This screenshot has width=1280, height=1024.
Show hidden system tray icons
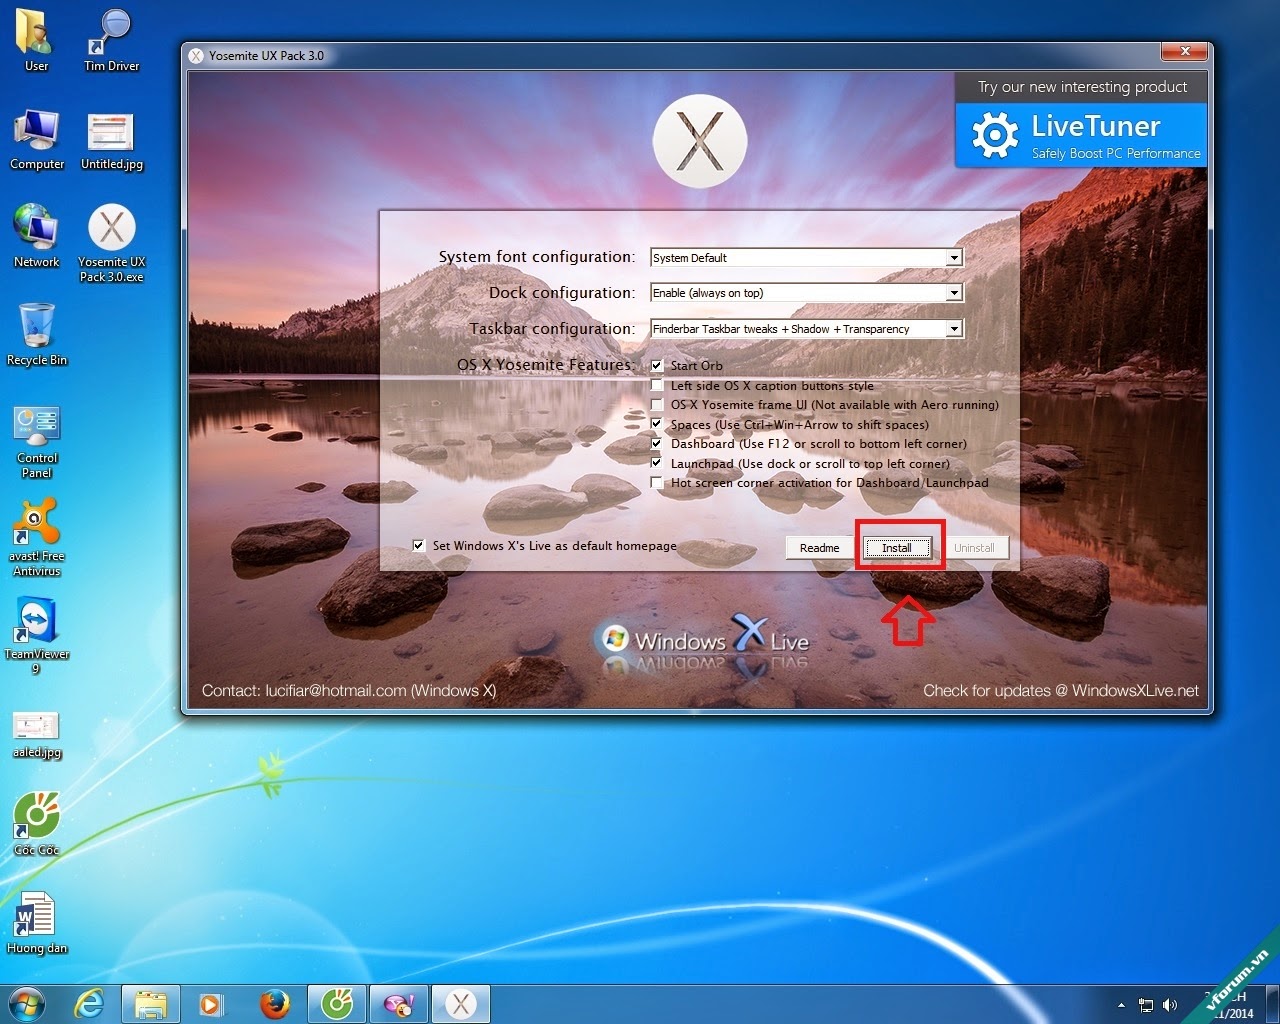click(1121, 1005)
